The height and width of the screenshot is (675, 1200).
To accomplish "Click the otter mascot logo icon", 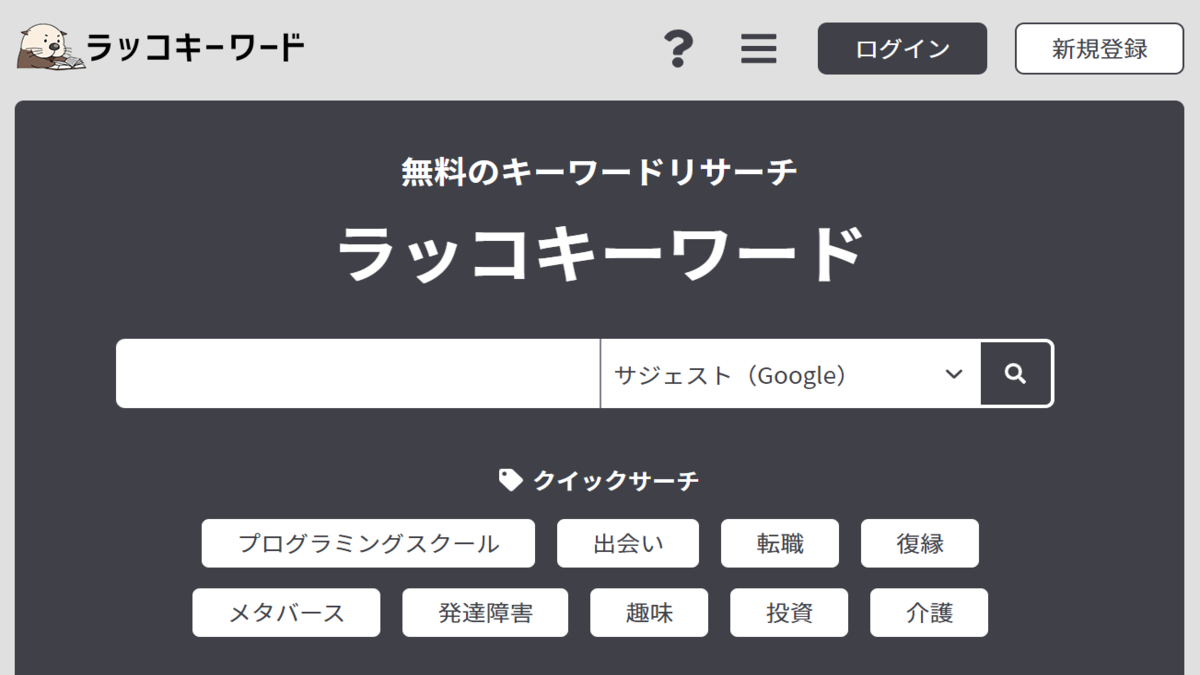I will (x=45, y=48).
